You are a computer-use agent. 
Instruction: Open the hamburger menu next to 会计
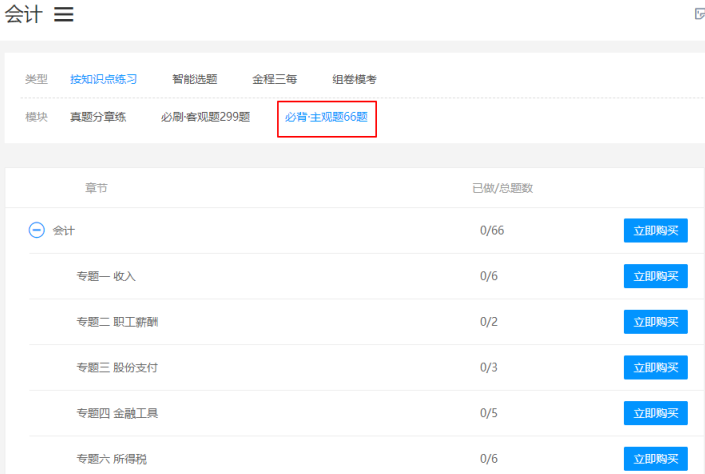point(63,14)
